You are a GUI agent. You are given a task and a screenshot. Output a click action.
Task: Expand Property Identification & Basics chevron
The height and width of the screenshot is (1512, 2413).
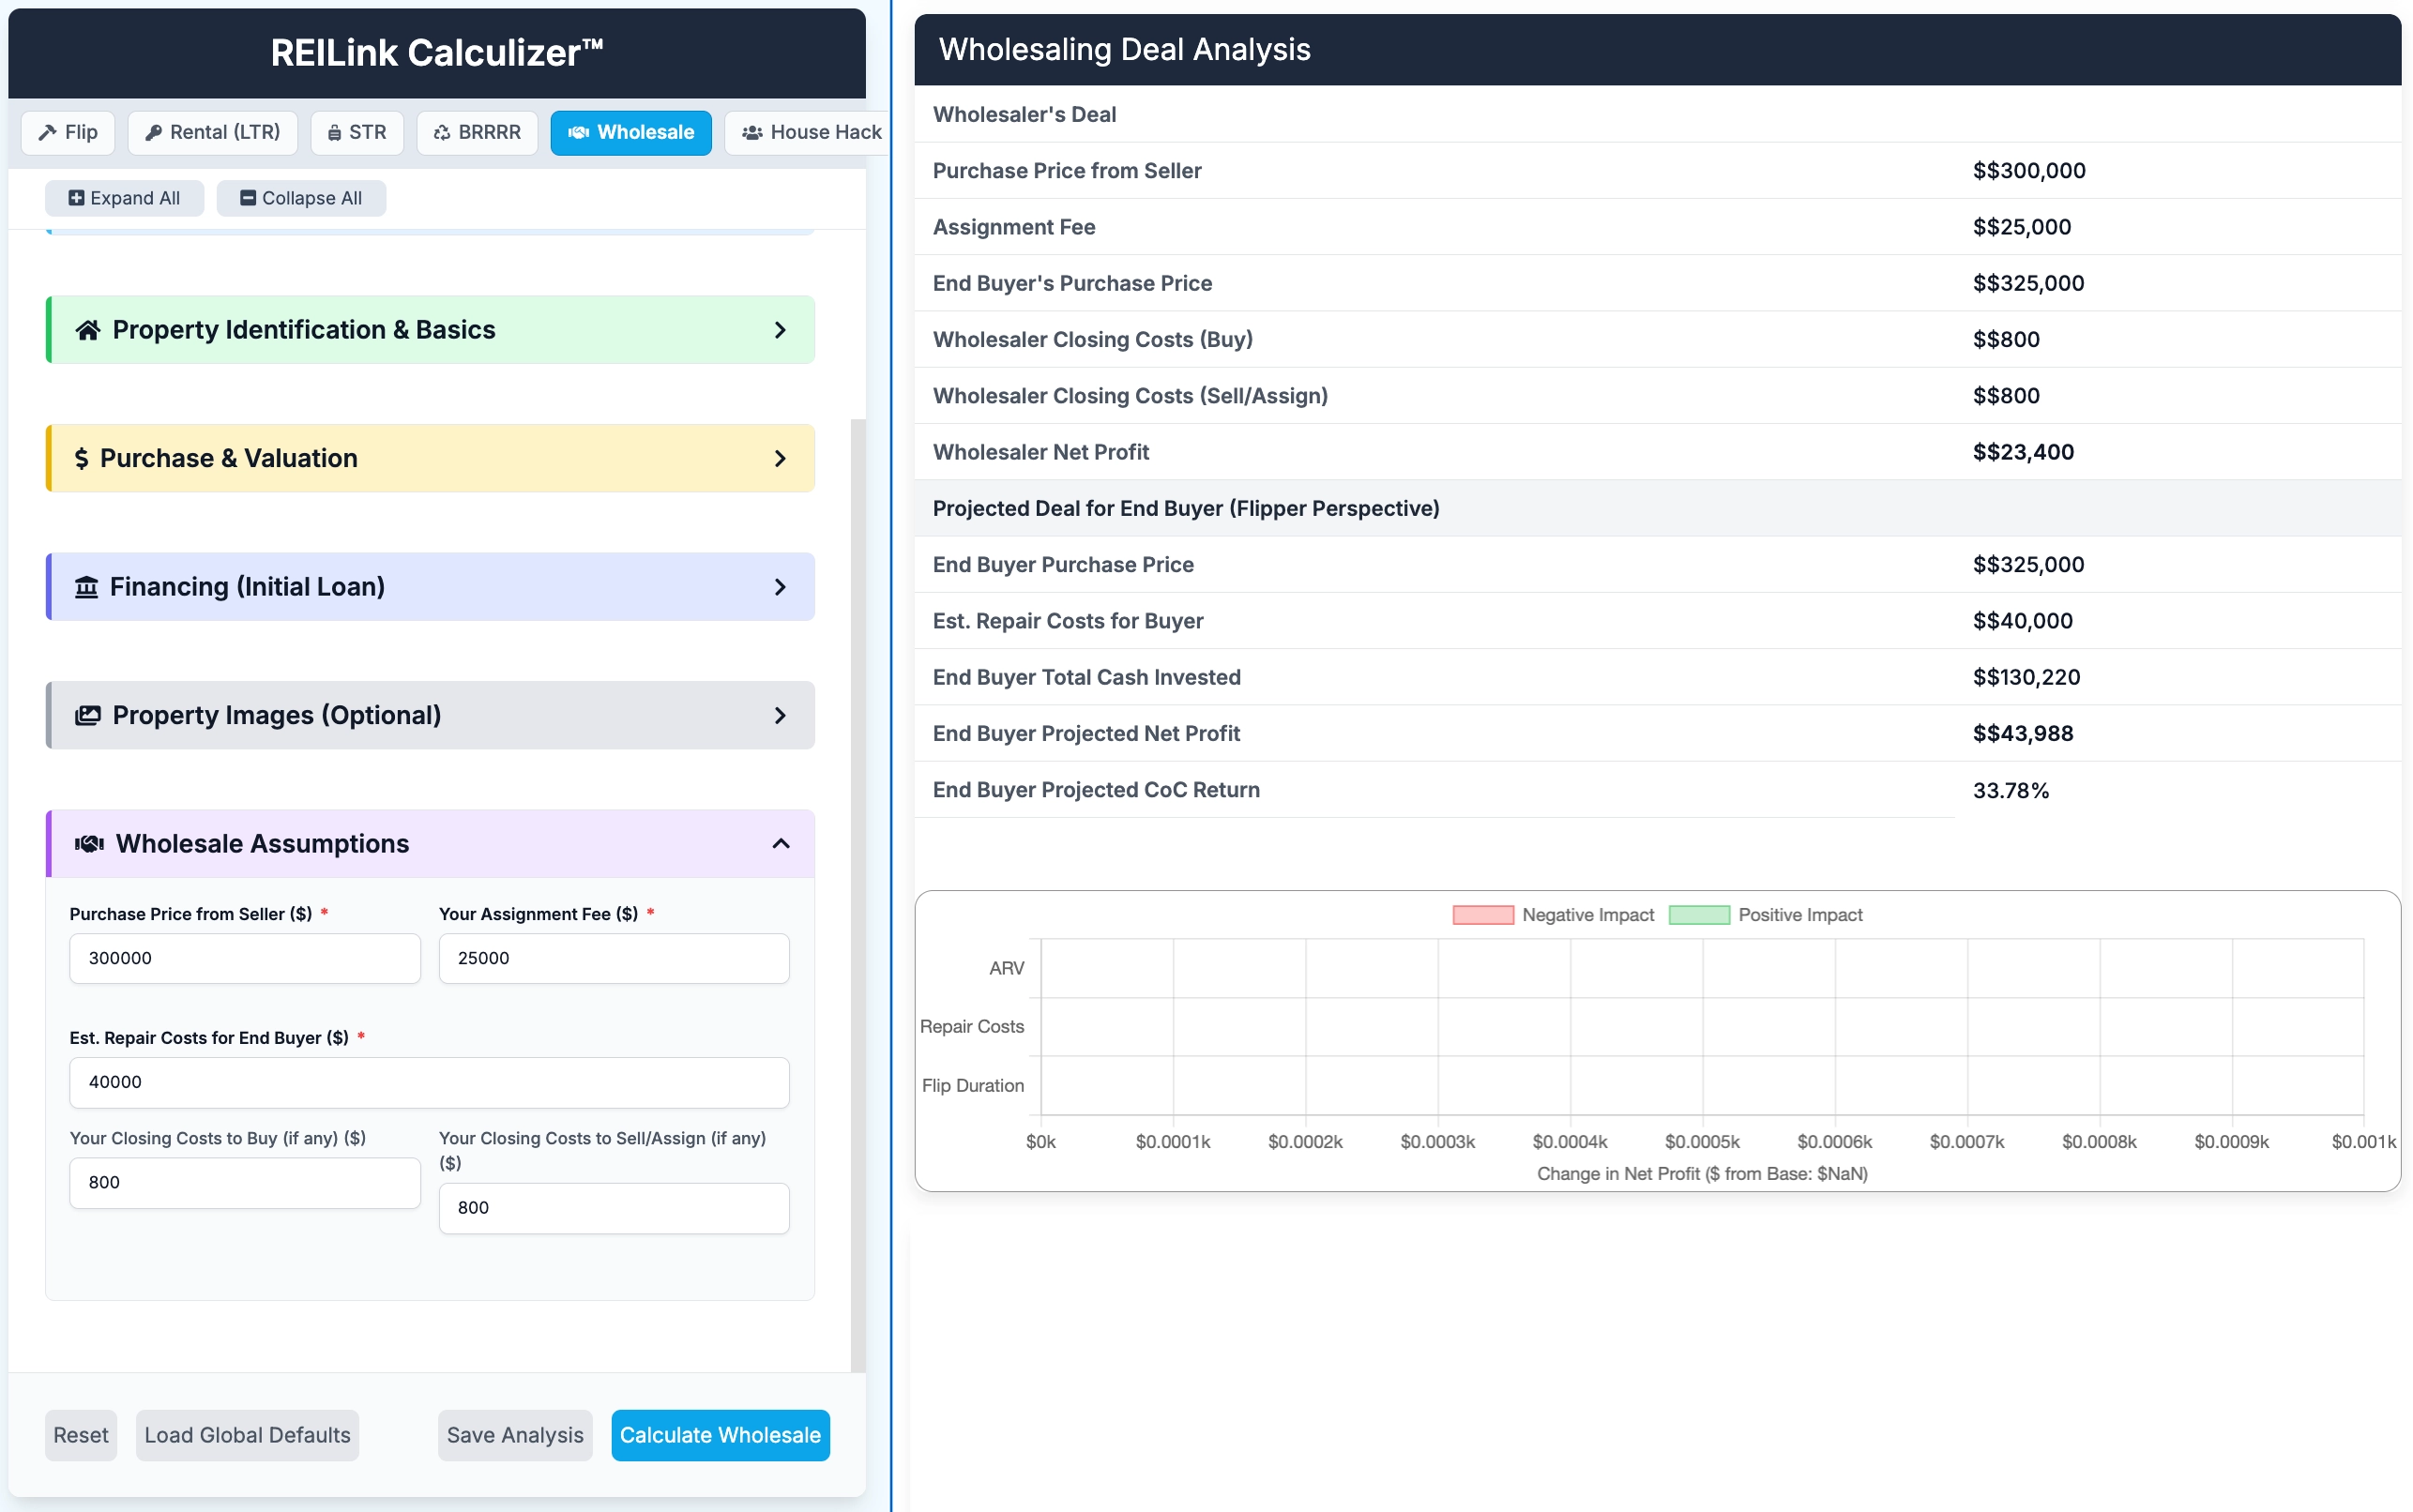coord(780,330)
